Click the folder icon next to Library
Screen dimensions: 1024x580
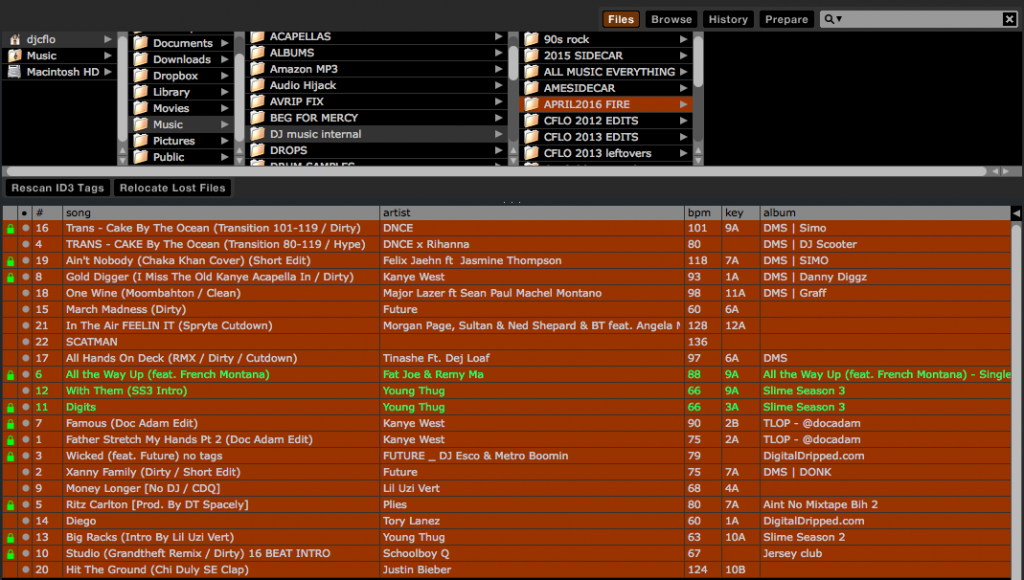tap(140, 92)
